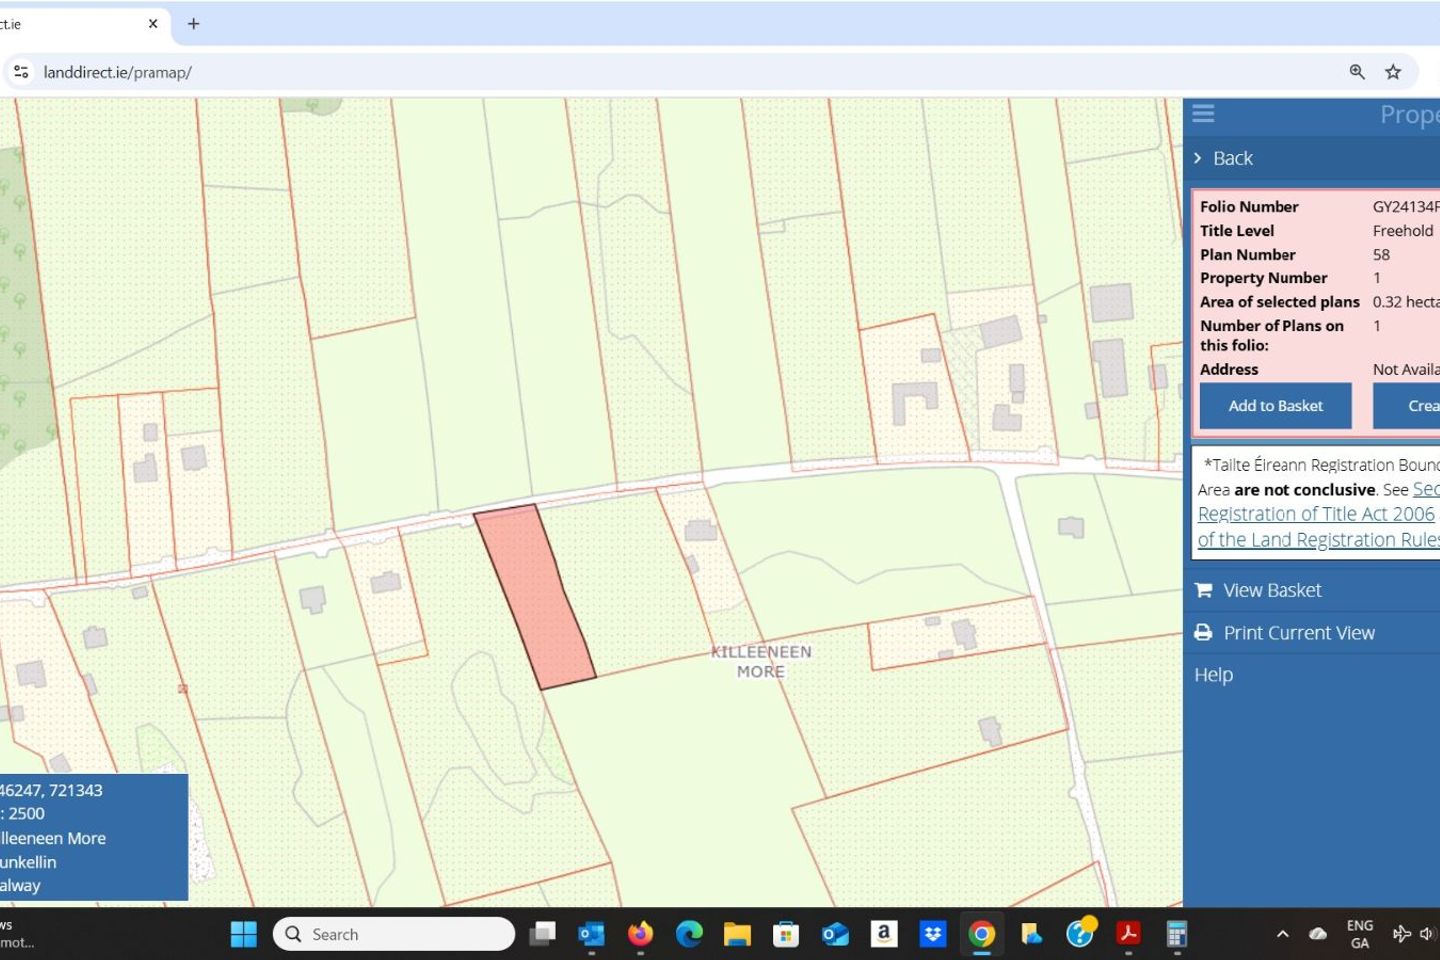Image resolution: width=1440 pixels, height=960 pixels.
Task: Open the ENG GA language switcher
Action: tap(1359, 934)
